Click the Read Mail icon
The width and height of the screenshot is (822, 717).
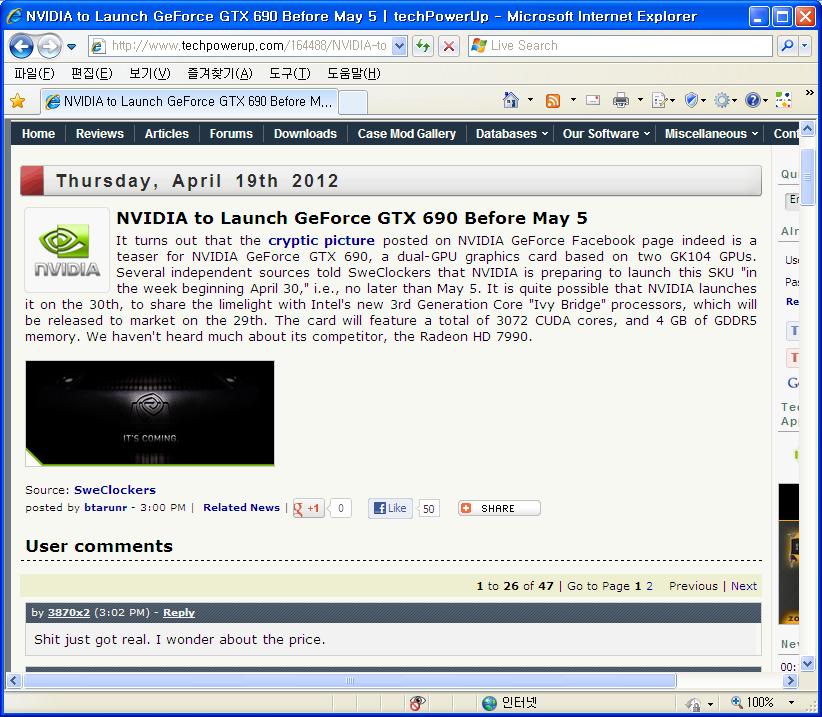pyautogui.click(x=593, y=100)
